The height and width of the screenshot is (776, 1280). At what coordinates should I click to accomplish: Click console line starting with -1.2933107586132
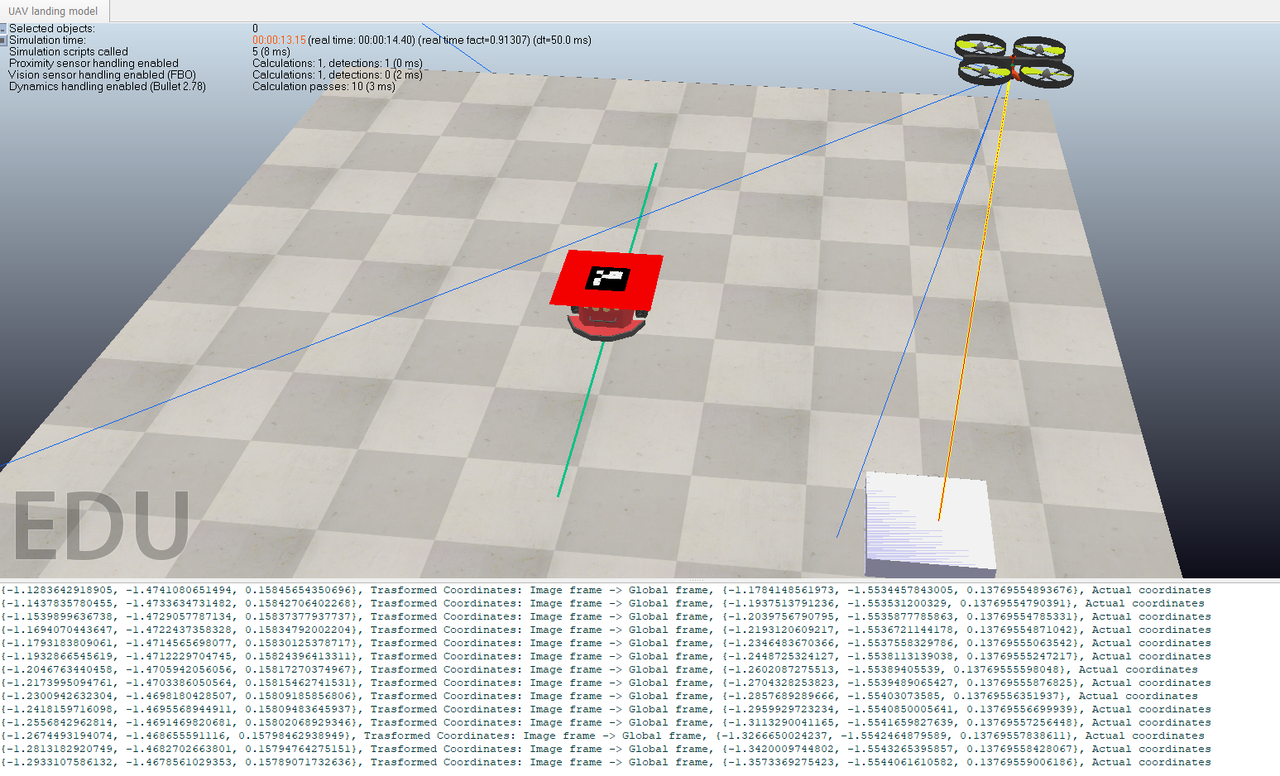click(606, 762)
